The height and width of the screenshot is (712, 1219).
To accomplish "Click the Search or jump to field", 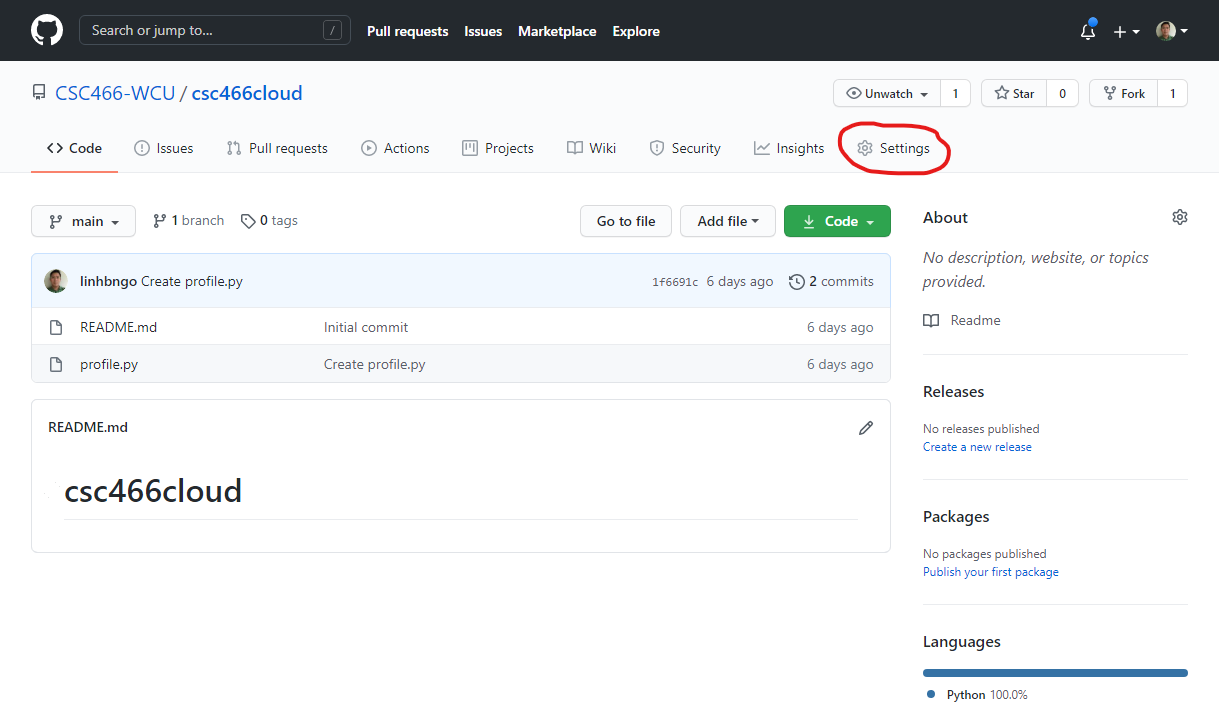I will point(214,30).
